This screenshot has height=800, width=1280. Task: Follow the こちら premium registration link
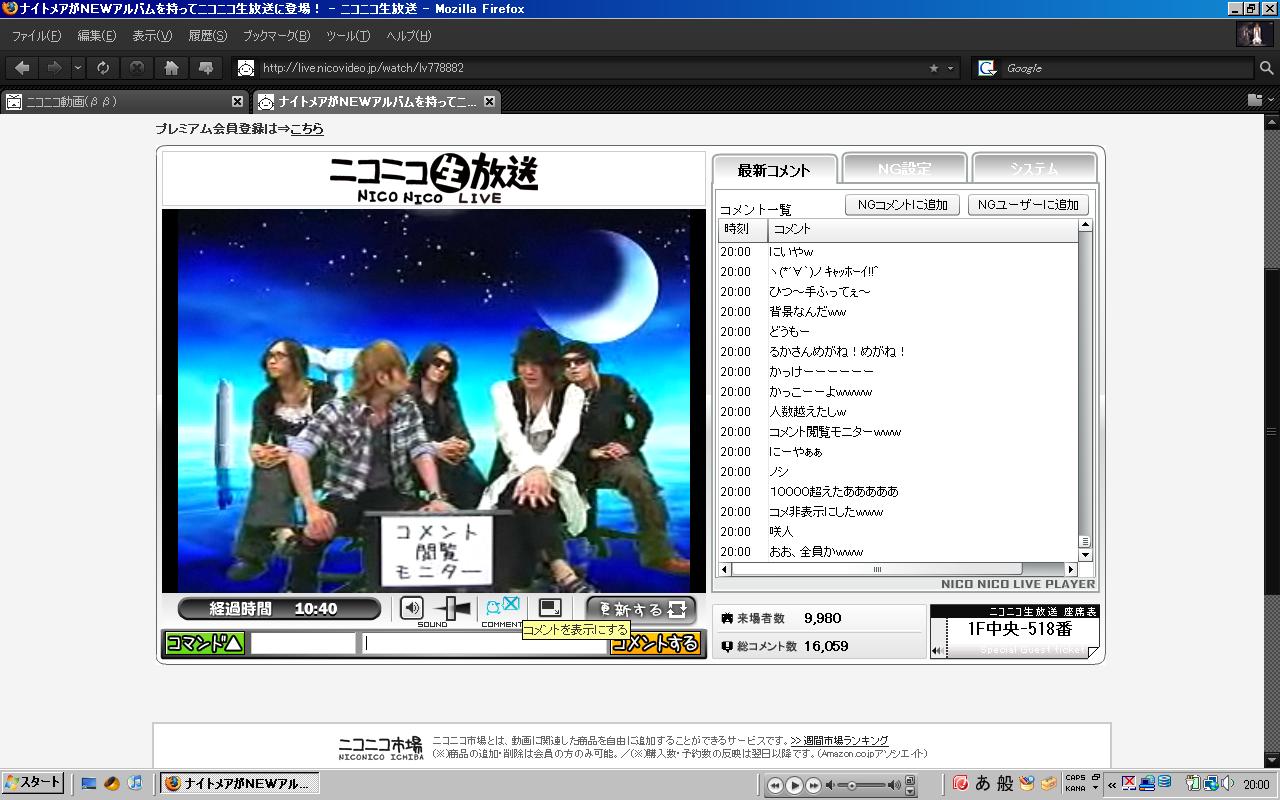point(307,129)
